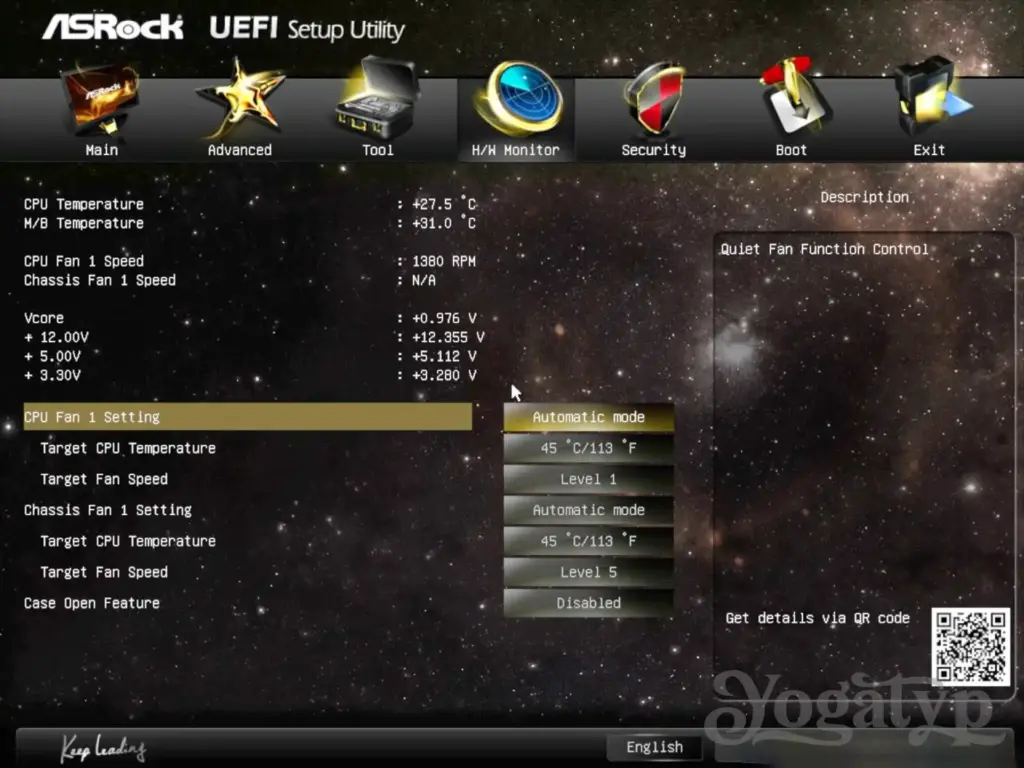
Task: Click the QR code image
Action: click(x=970, y=647)
